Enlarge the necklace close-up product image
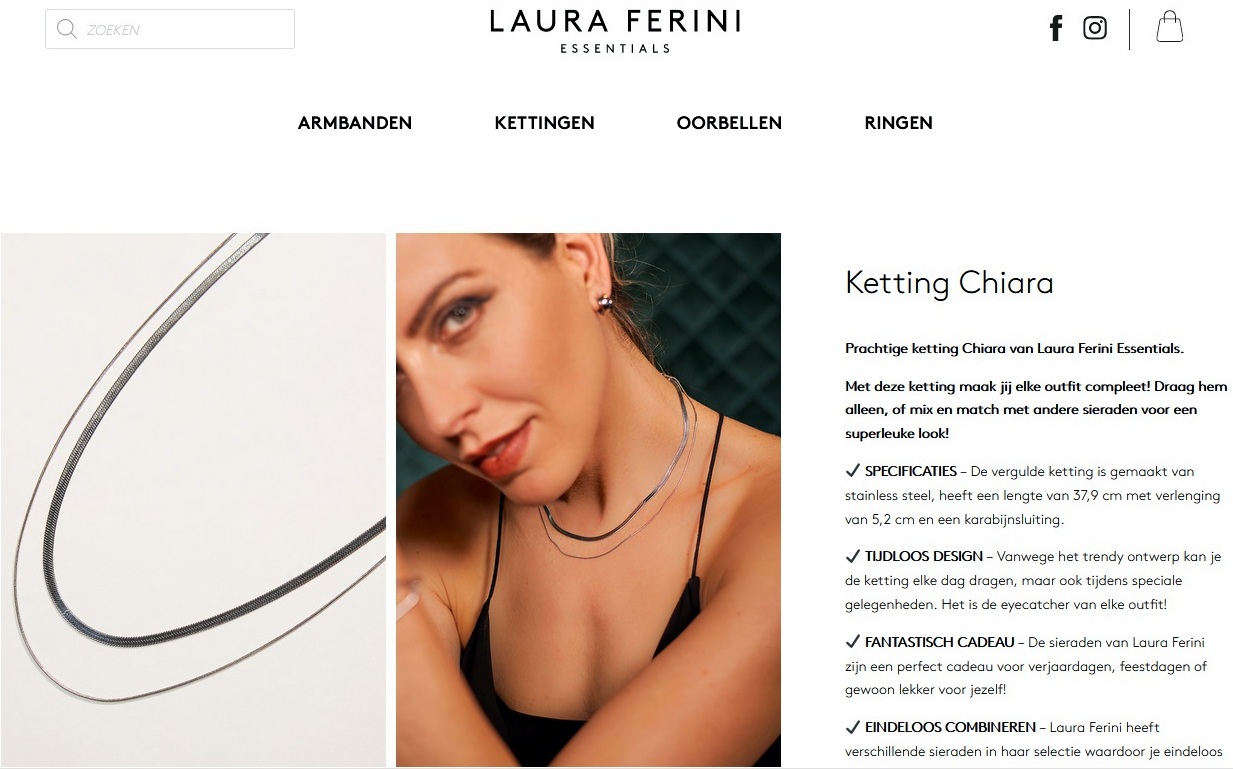Image resolution: width=1233 pixels, height=769 pixels. (x=193, y=500)
